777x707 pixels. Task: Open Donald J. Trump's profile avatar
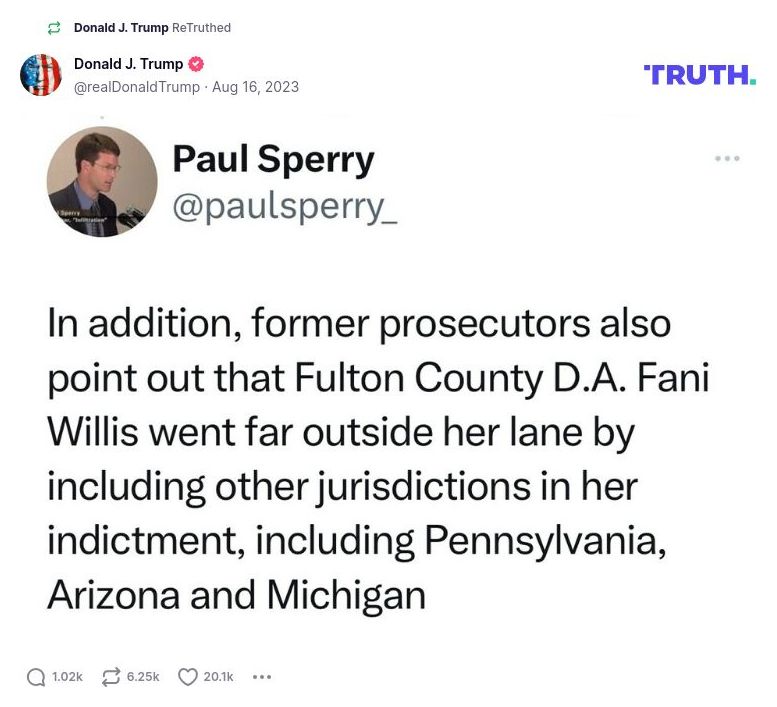point(41,75)
